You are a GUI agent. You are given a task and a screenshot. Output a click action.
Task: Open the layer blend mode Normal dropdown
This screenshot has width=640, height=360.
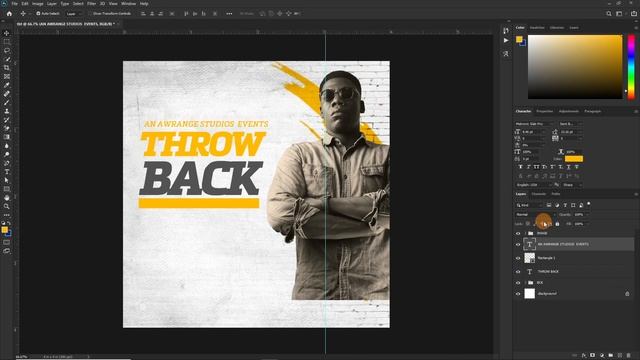click(x=535, y=214)
